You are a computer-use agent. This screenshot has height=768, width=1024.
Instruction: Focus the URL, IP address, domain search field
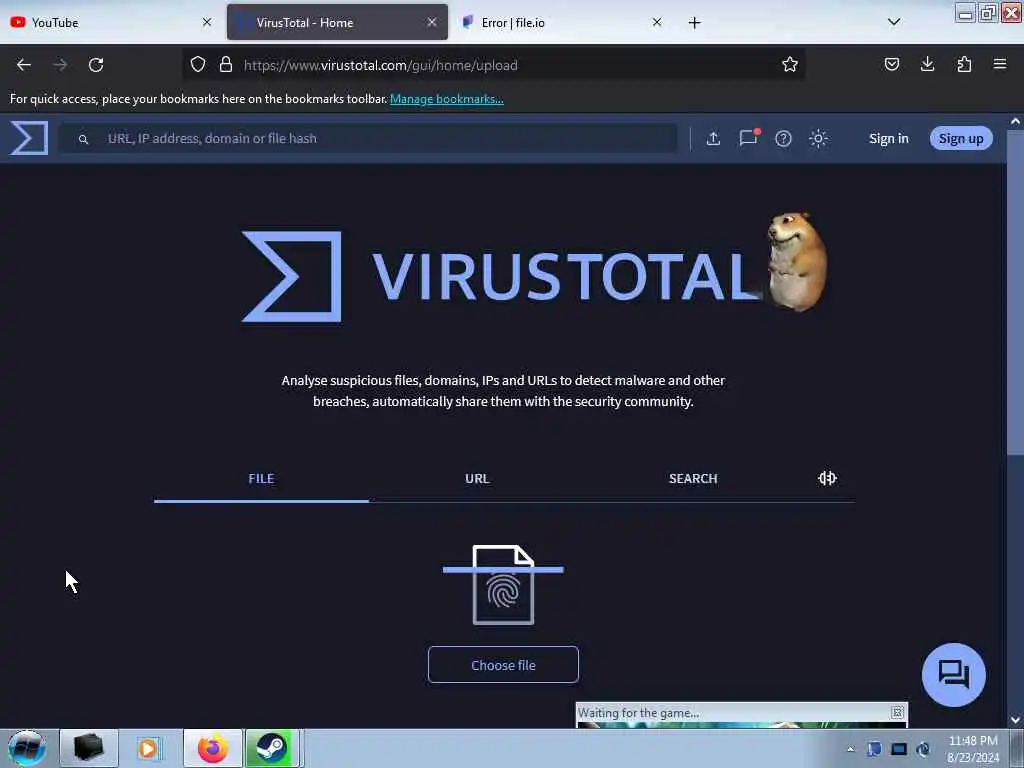point(369,138)
